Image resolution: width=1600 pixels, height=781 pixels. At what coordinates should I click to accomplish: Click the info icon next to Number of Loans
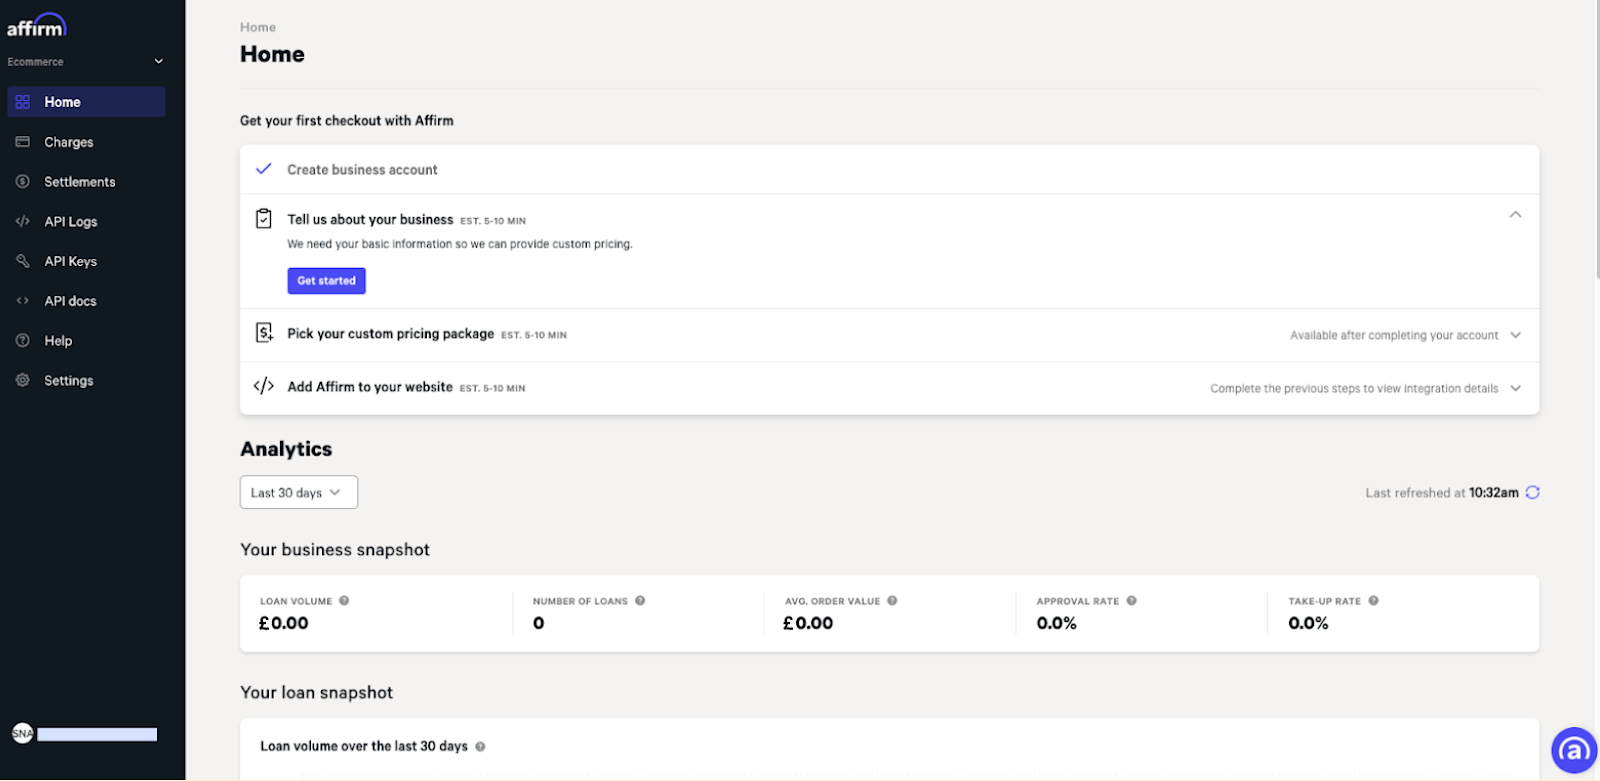point(640,601)
